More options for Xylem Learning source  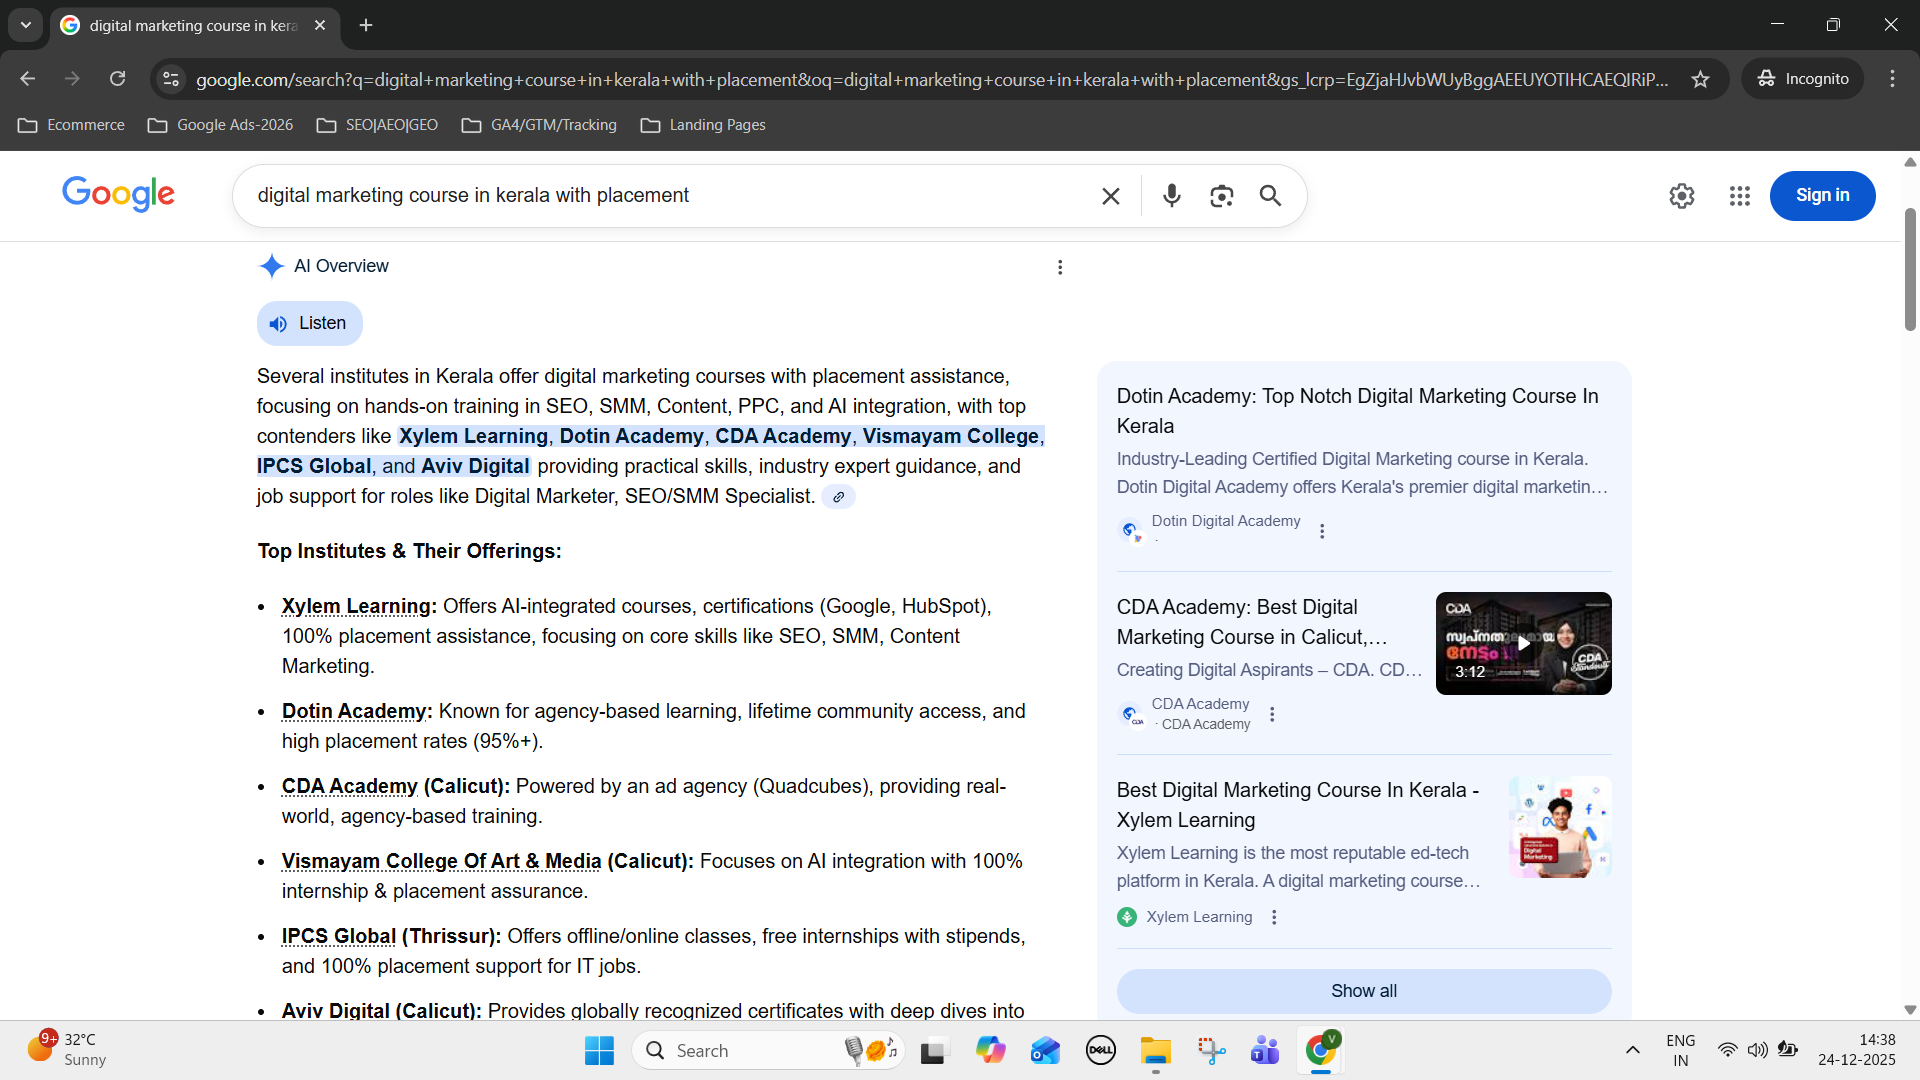coord(1274,917)
